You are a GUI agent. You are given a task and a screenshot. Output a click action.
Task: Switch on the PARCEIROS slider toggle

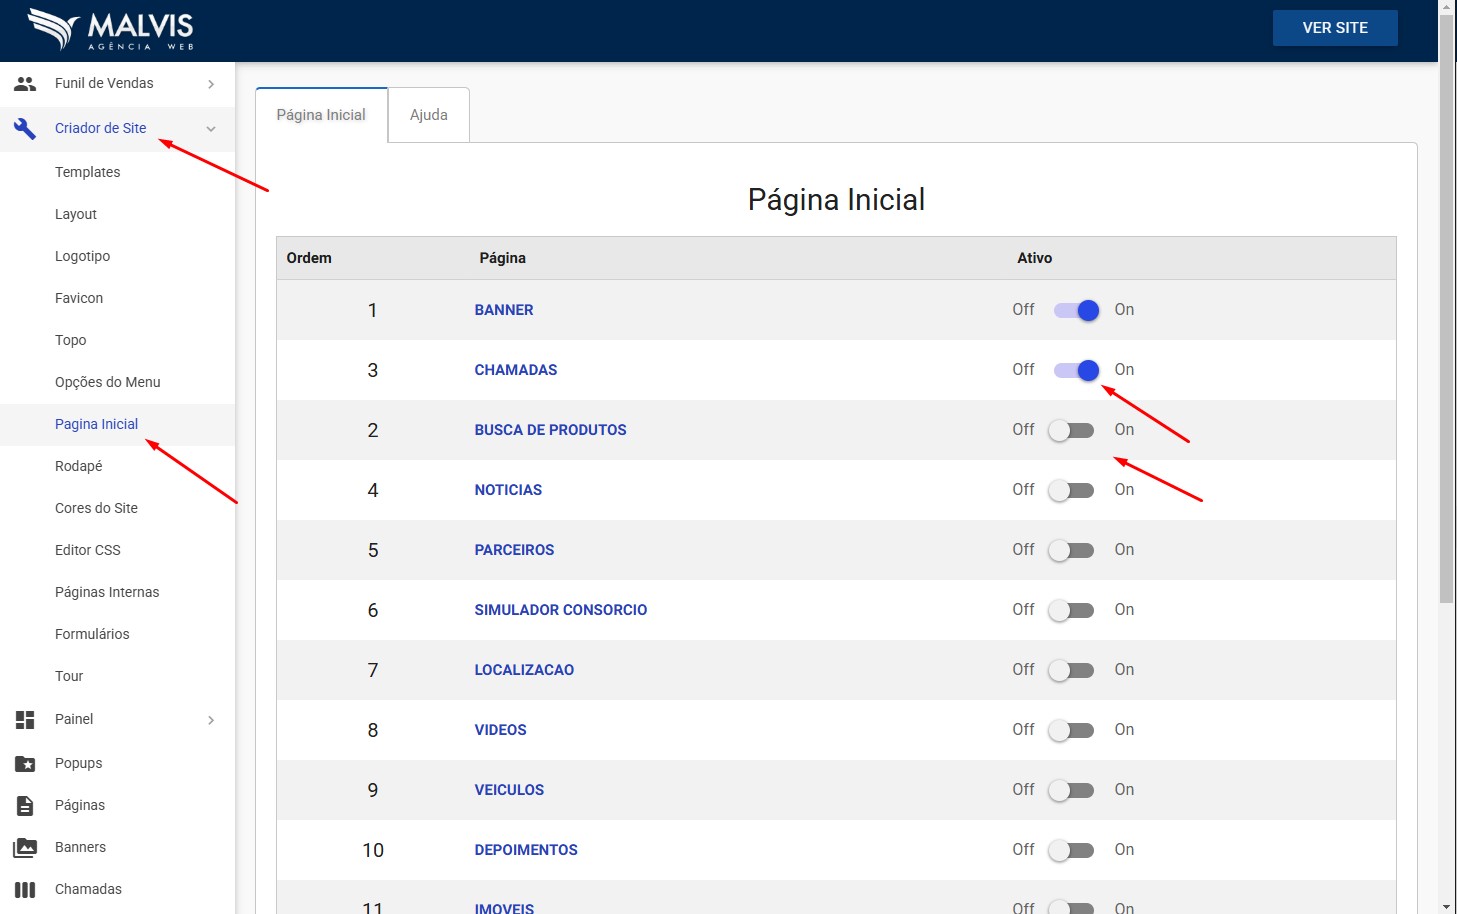point(1071,550)
